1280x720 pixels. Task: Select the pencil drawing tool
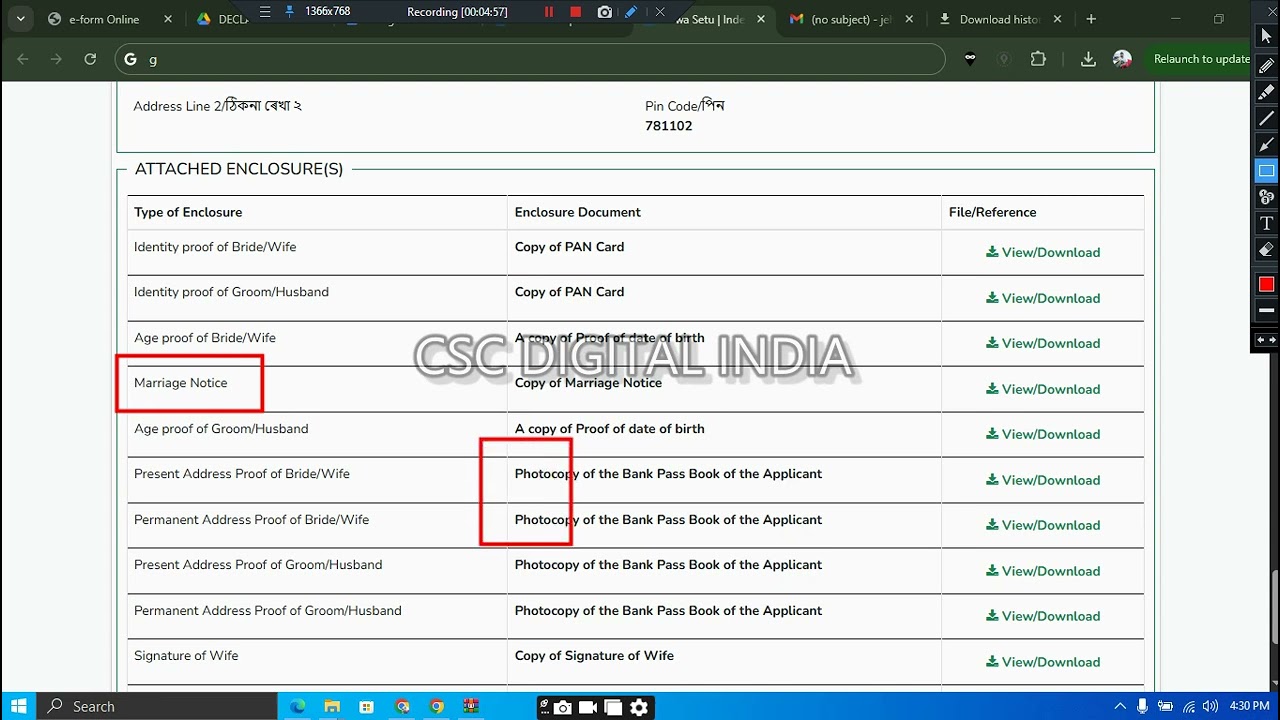pos(1266,66)
